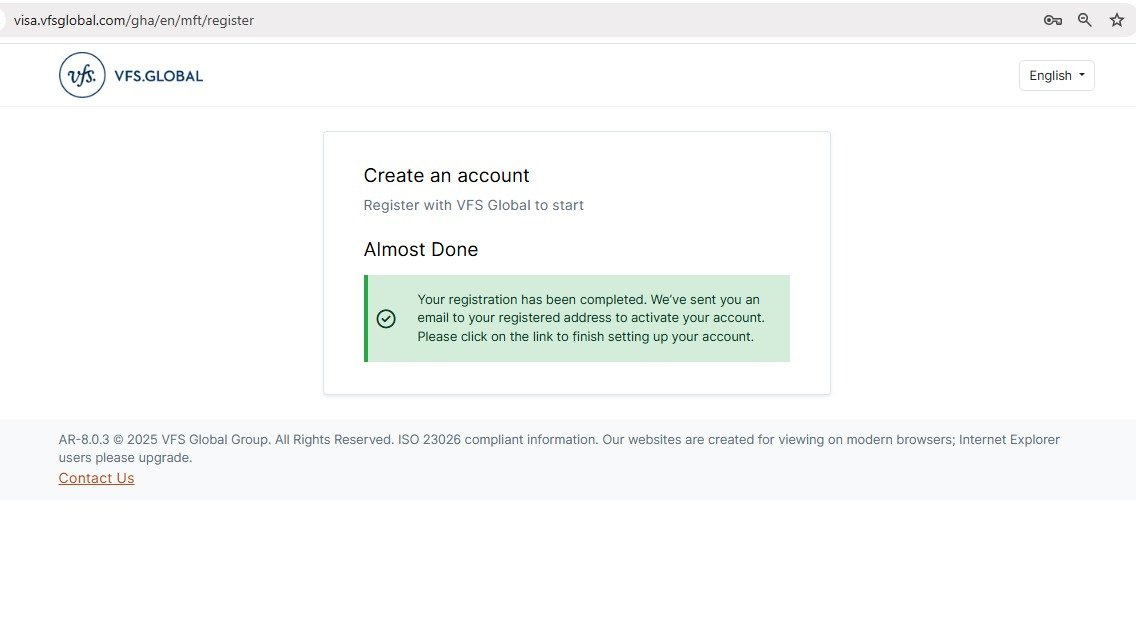The image size is (1136, 636).
Task: Click the circular VFS logo icon
Action: (82, 74)
